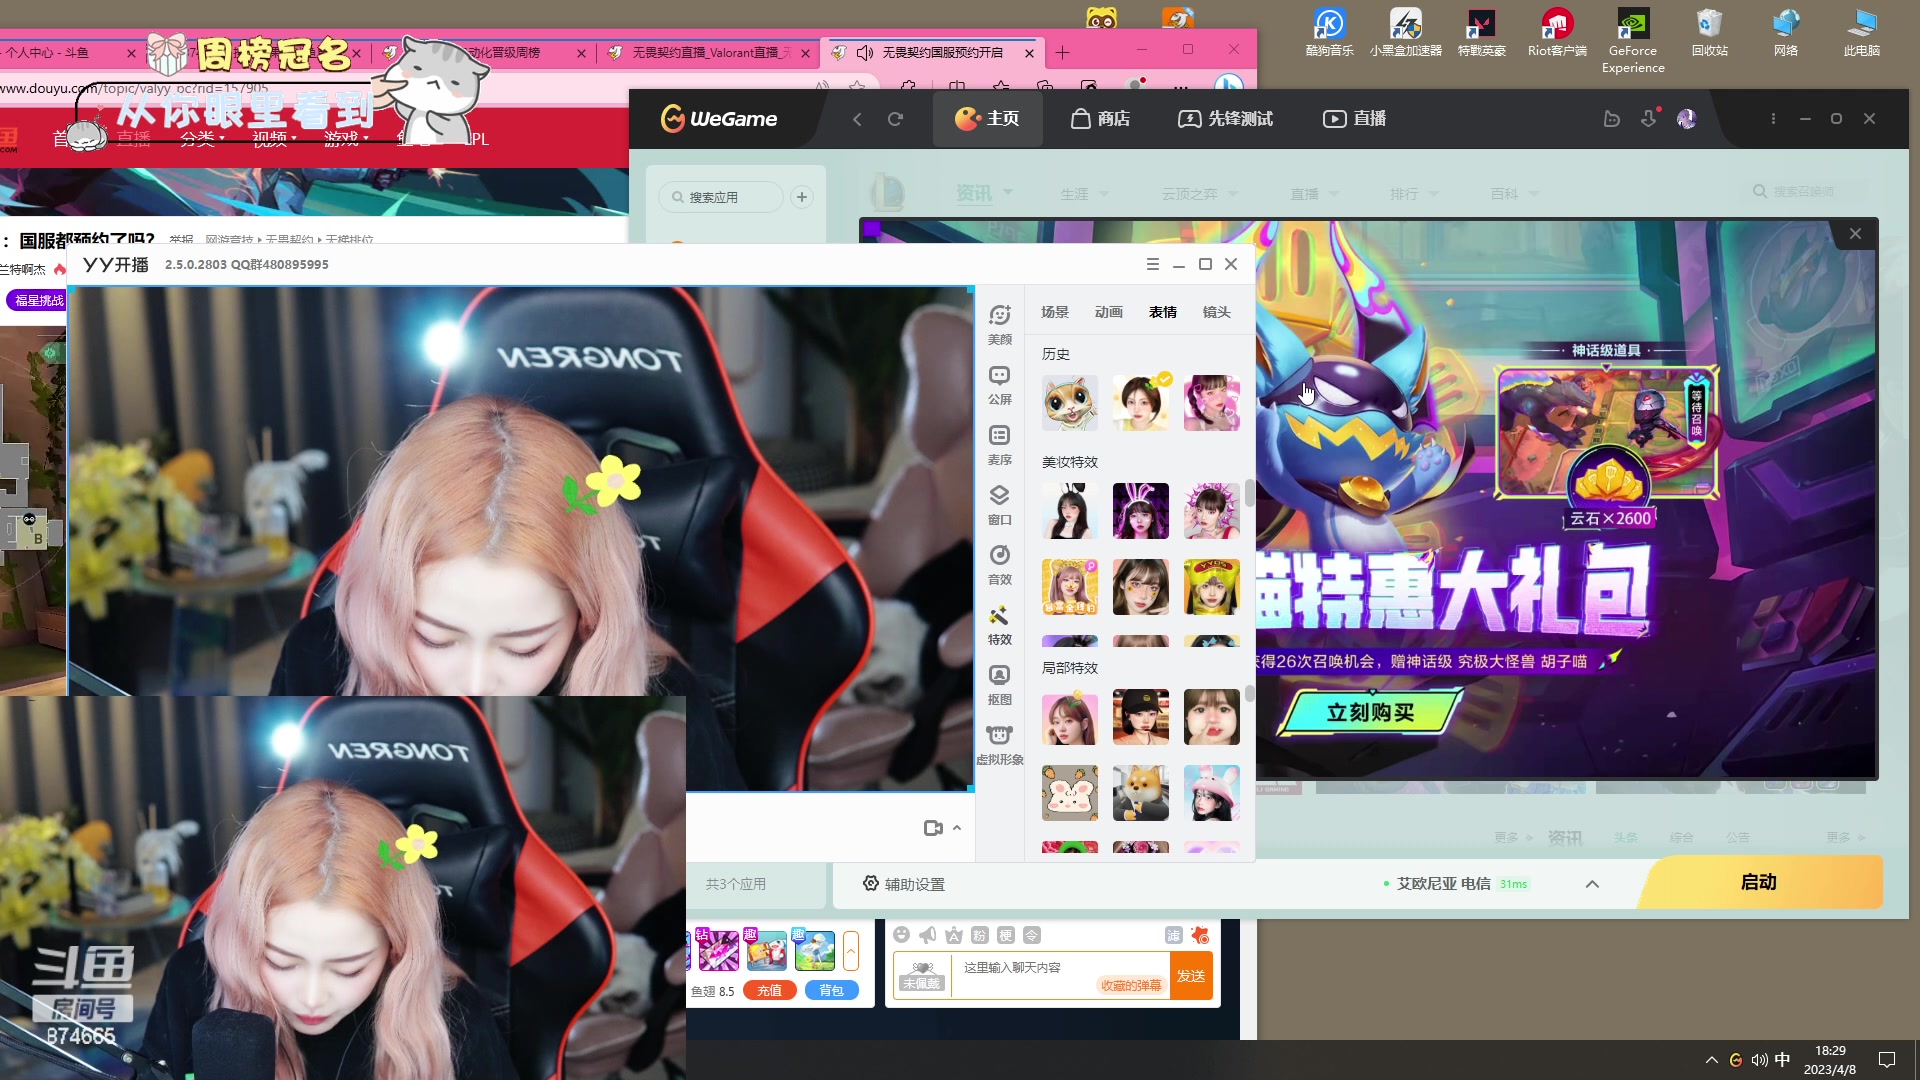Open the 美颜 beauty panel in YY开播

[x=999, y=325]
